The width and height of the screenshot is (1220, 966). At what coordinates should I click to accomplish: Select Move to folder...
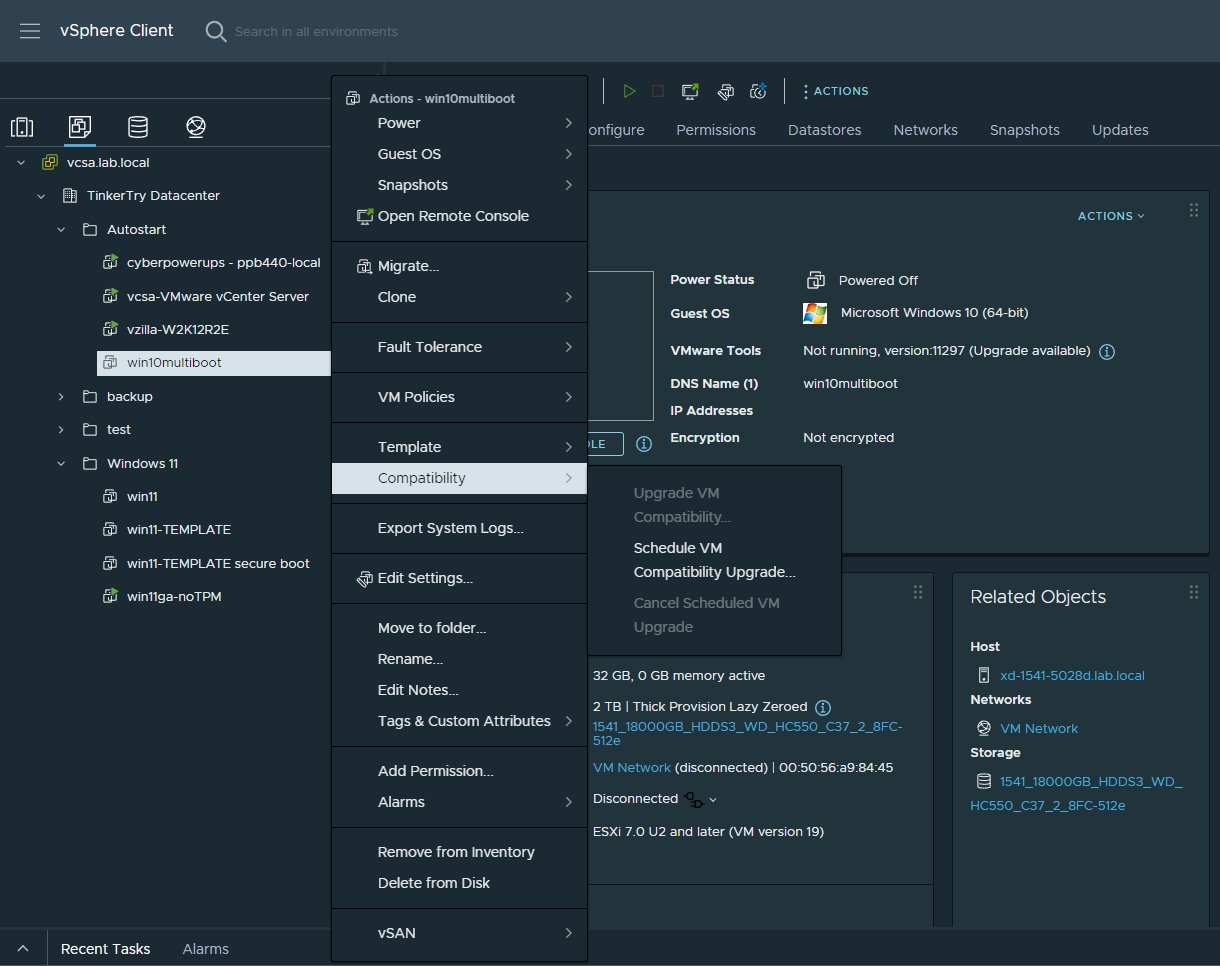pyautogui.click(x=459, y=628)
